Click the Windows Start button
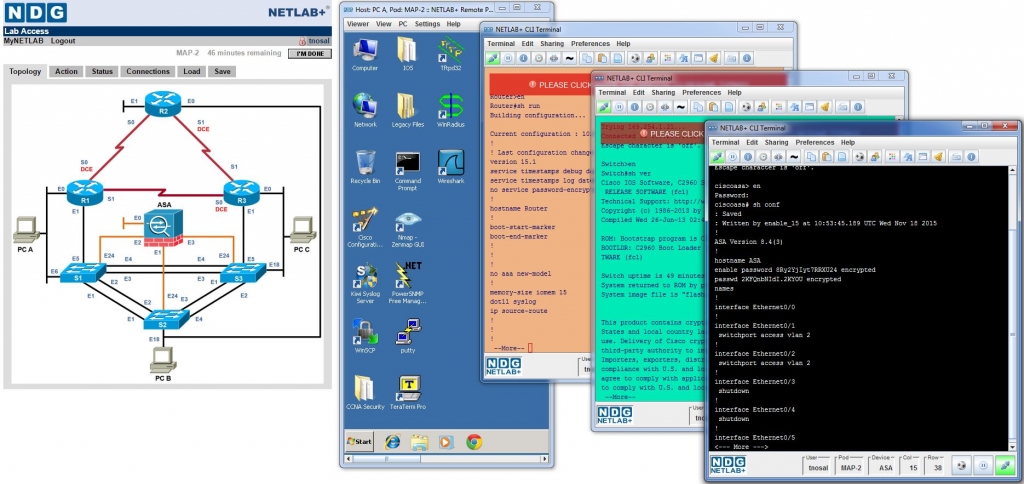1024x484 pixels. click(360, 442)
